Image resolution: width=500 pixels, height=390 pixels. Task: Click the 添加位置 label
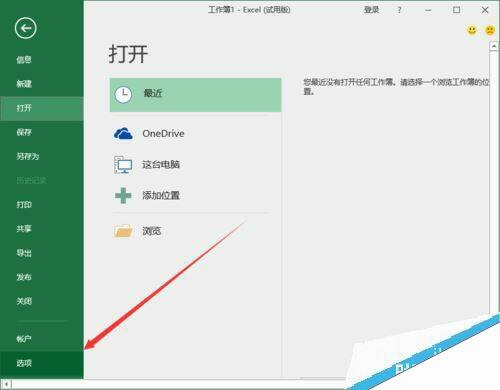(x=161, y=195)
